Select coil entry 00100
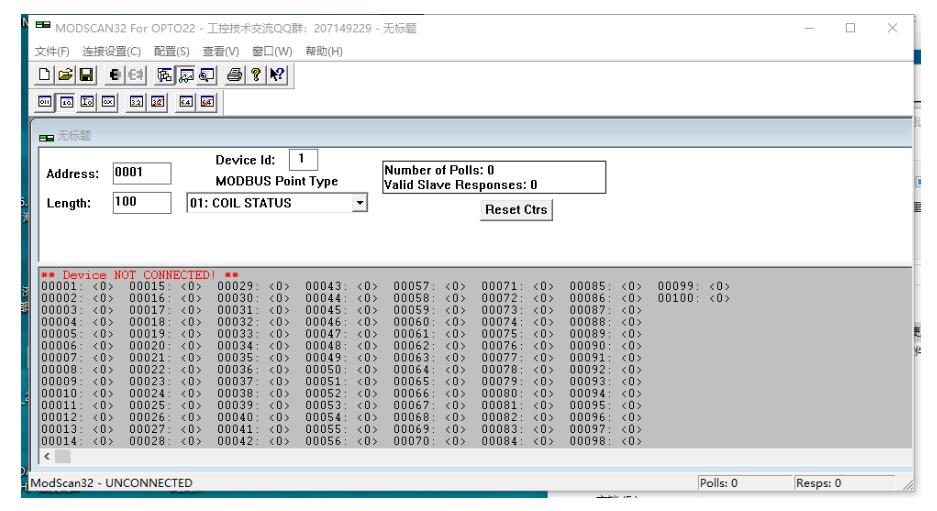Viewport: 937px width, 511px height. (694, 299)
